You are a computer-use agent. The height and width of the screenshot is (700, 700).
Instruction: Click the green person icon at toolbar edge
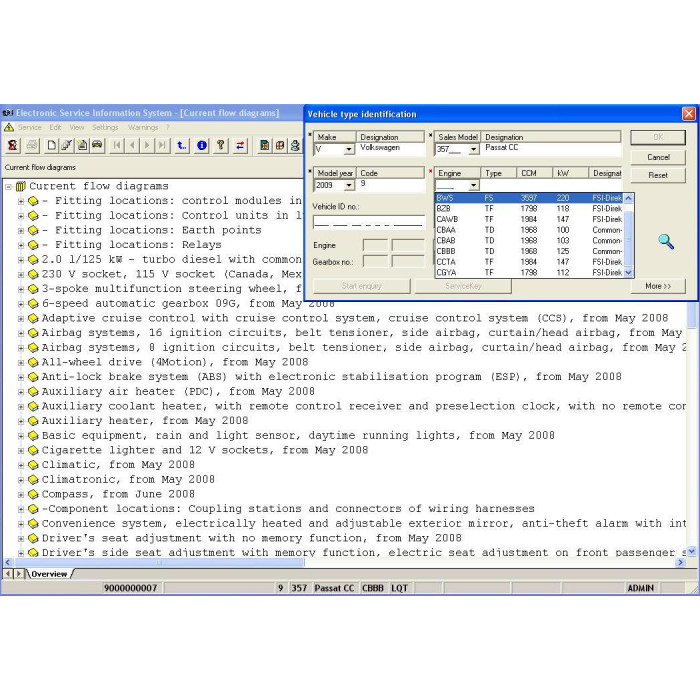coord(295,146)
